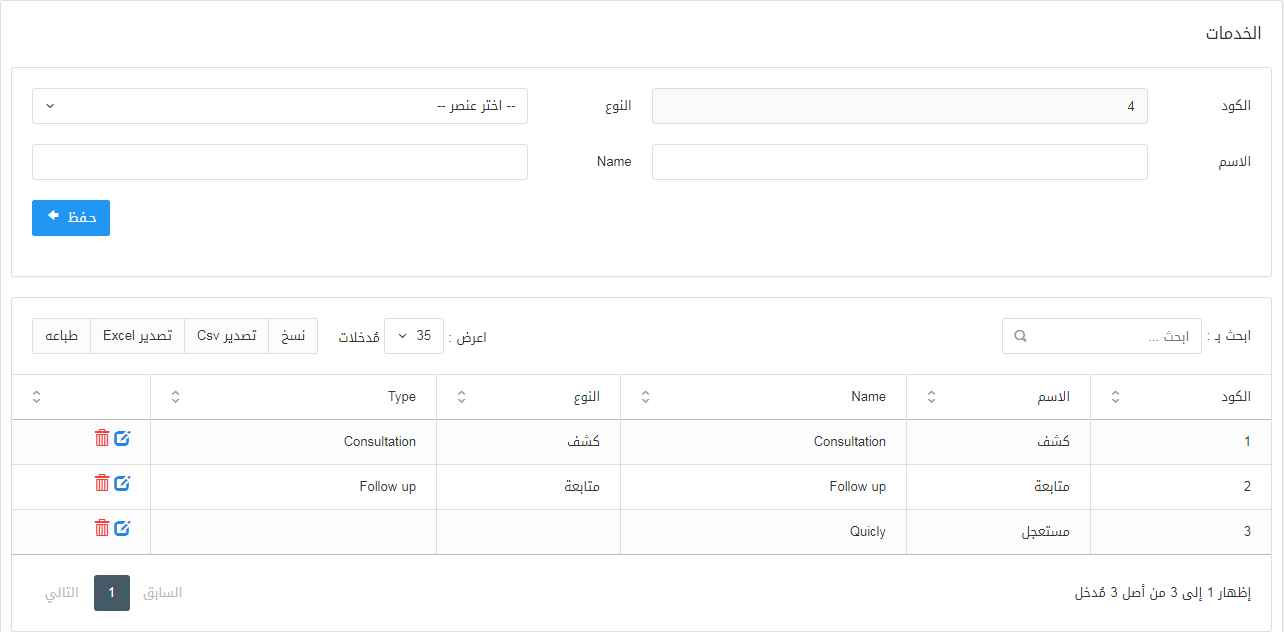
Task: Click the طباعه print button
Action: click(62, 336)
